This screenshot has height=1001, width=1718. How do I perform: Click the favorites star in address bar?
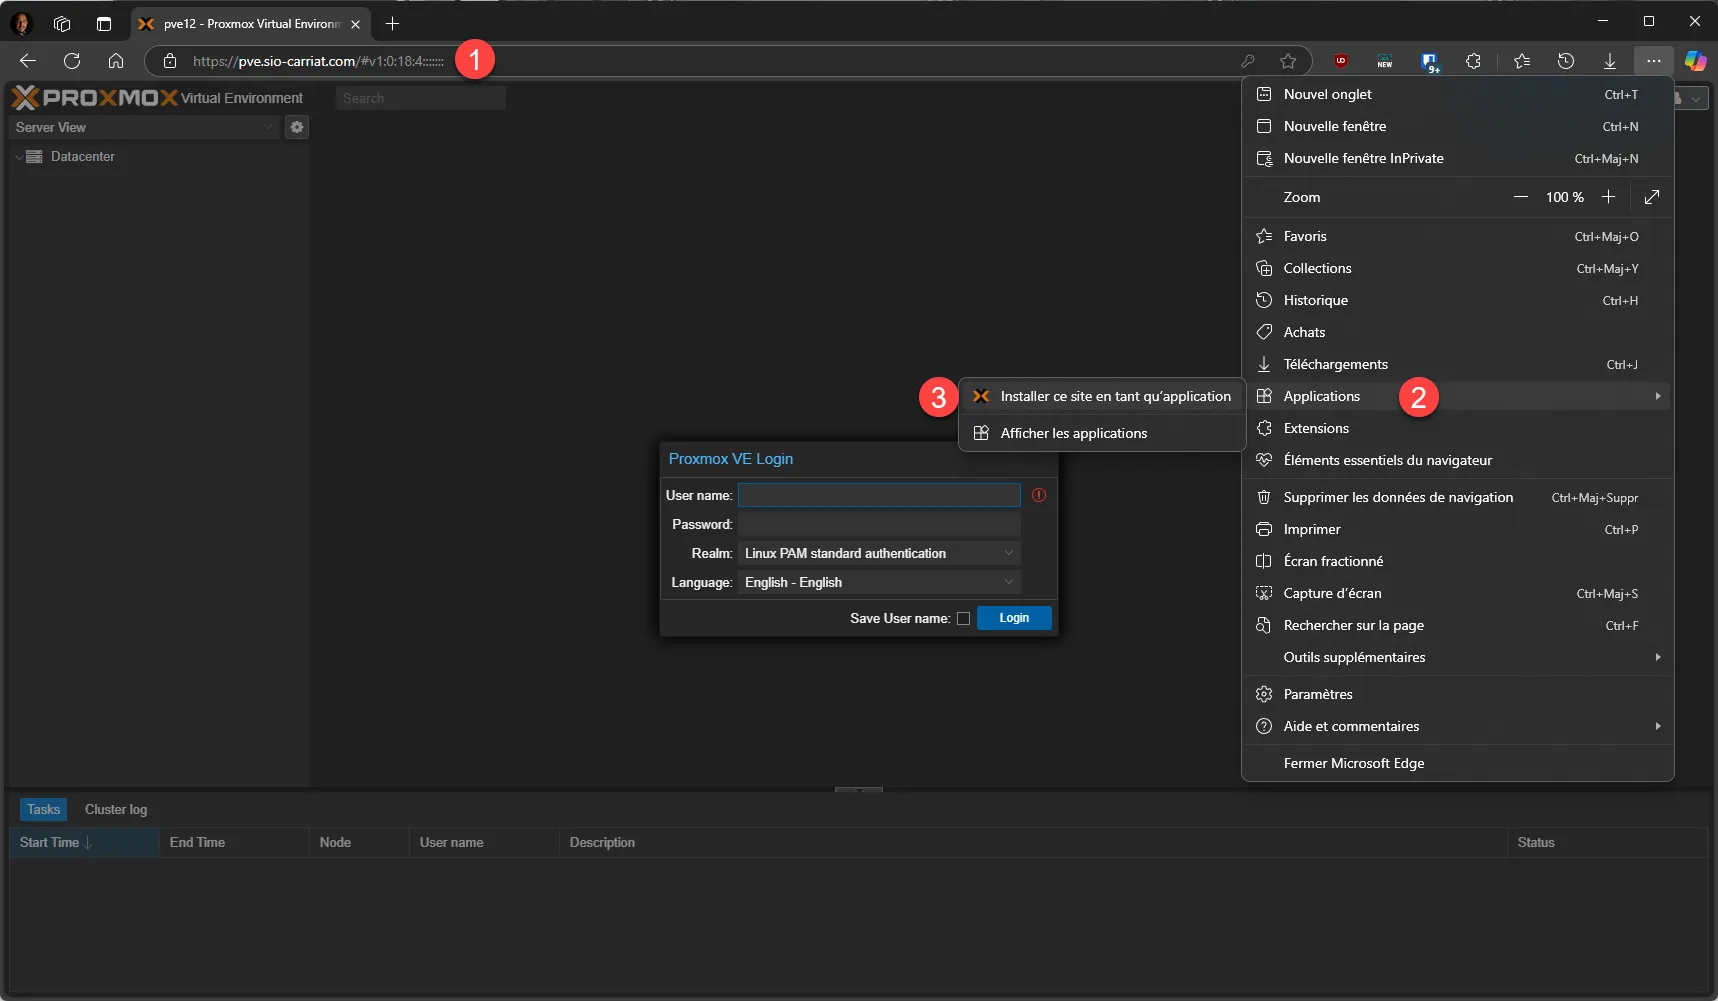tap(1288, 61)
